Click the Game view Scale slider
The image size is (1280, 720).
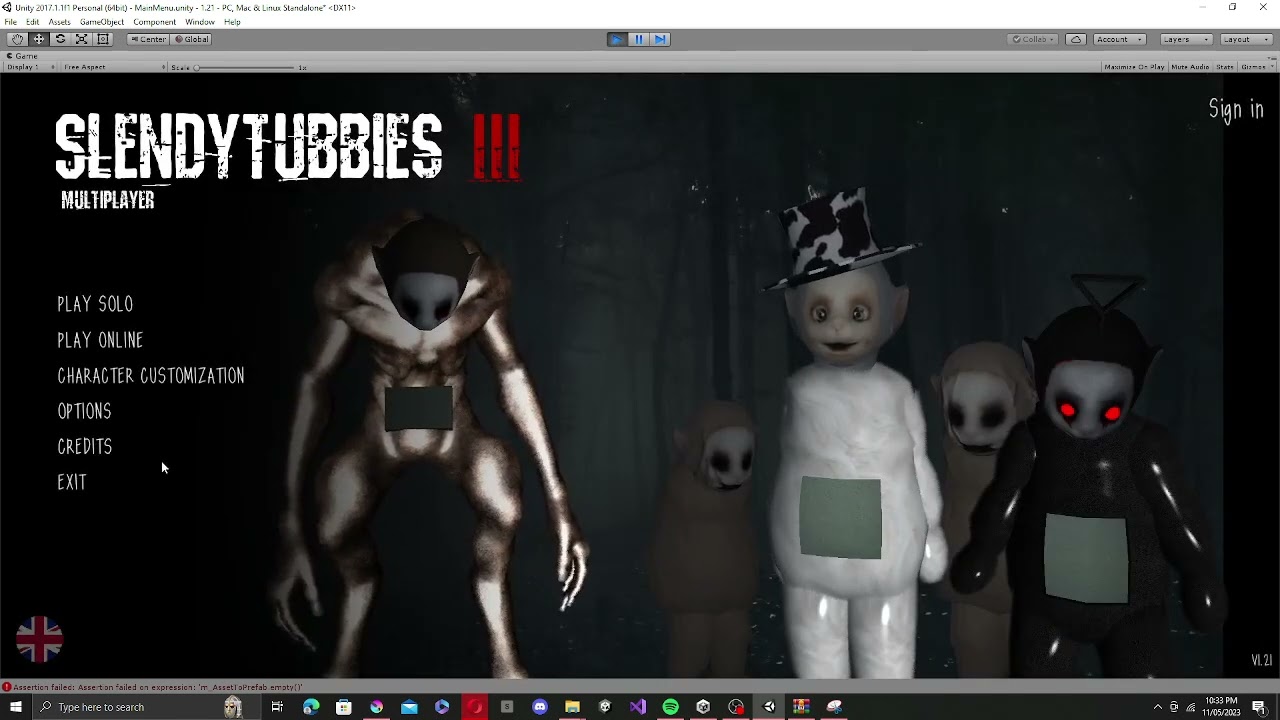click(246, 67)
